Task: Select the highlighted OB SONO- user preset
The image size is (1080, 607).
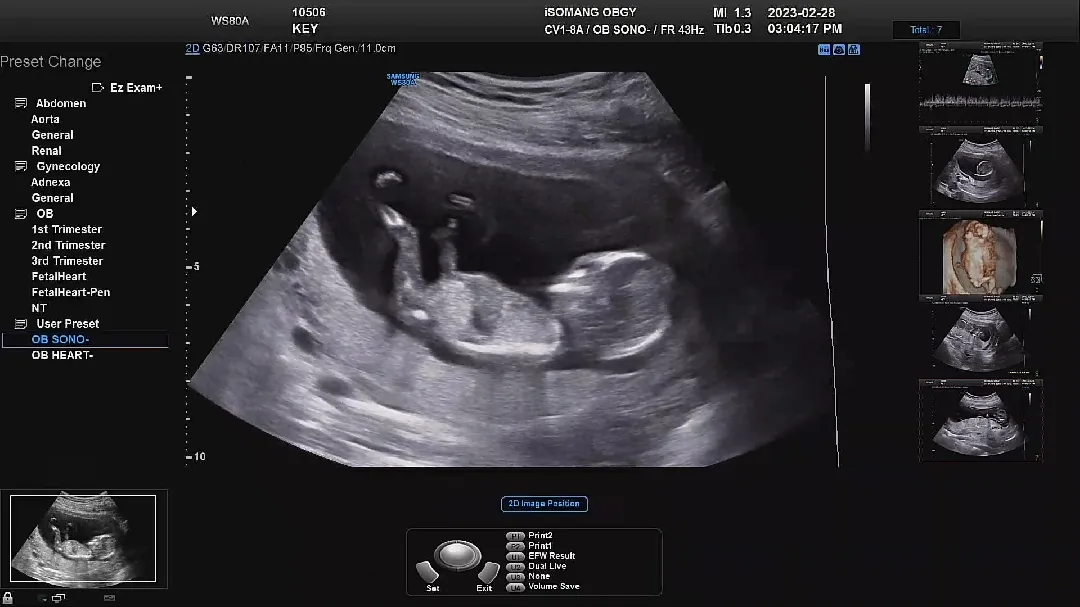Action: pos(85,339)
